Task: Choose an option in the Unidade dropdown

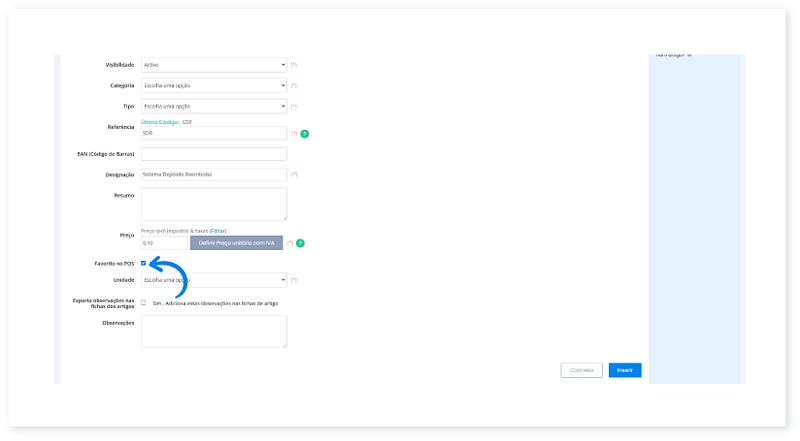Action: (214, 281)
